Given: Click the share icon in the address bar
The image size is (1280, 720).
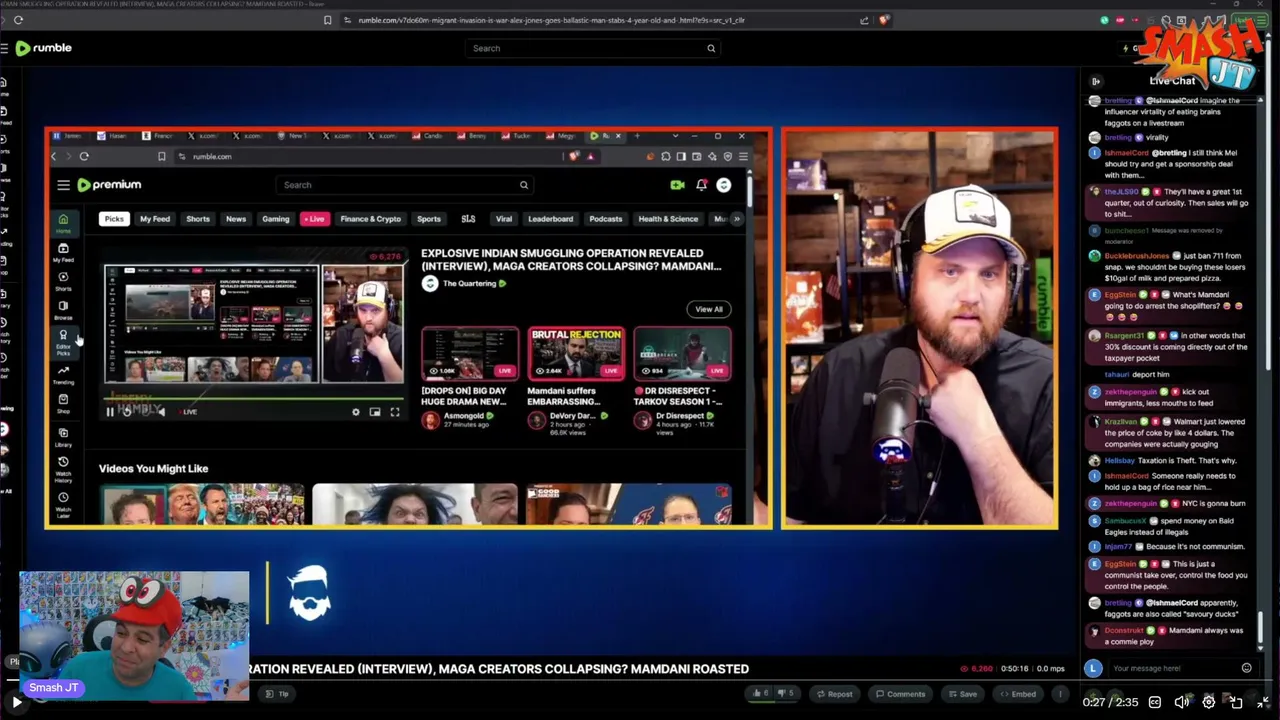Looking at the screenshot, I should pos(864,20).
